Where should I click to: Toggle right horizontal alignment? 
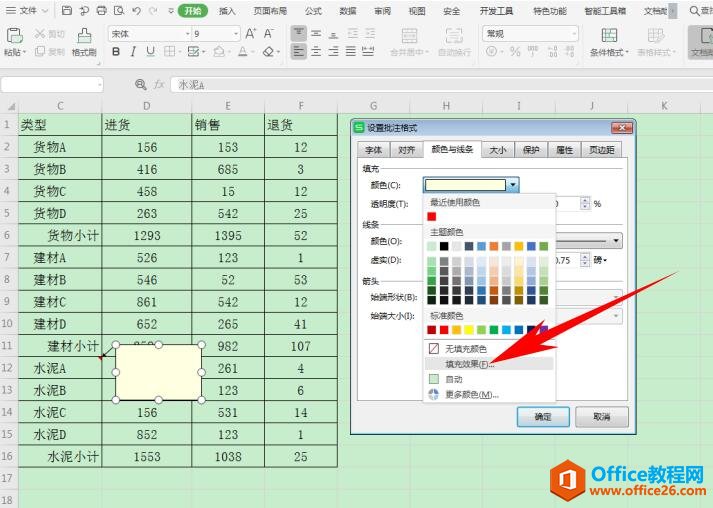[x=333, y=51]
